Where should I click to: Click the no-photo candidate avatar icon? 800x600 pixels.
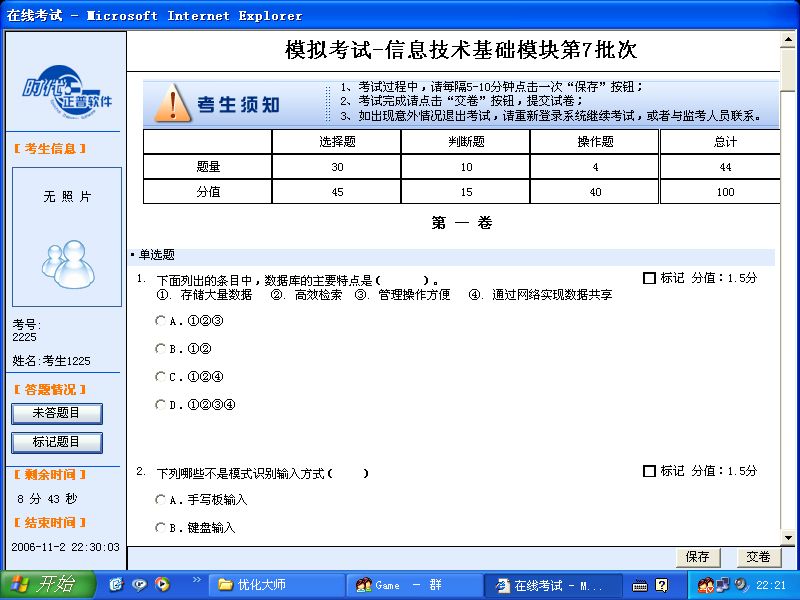pos(67,258)
